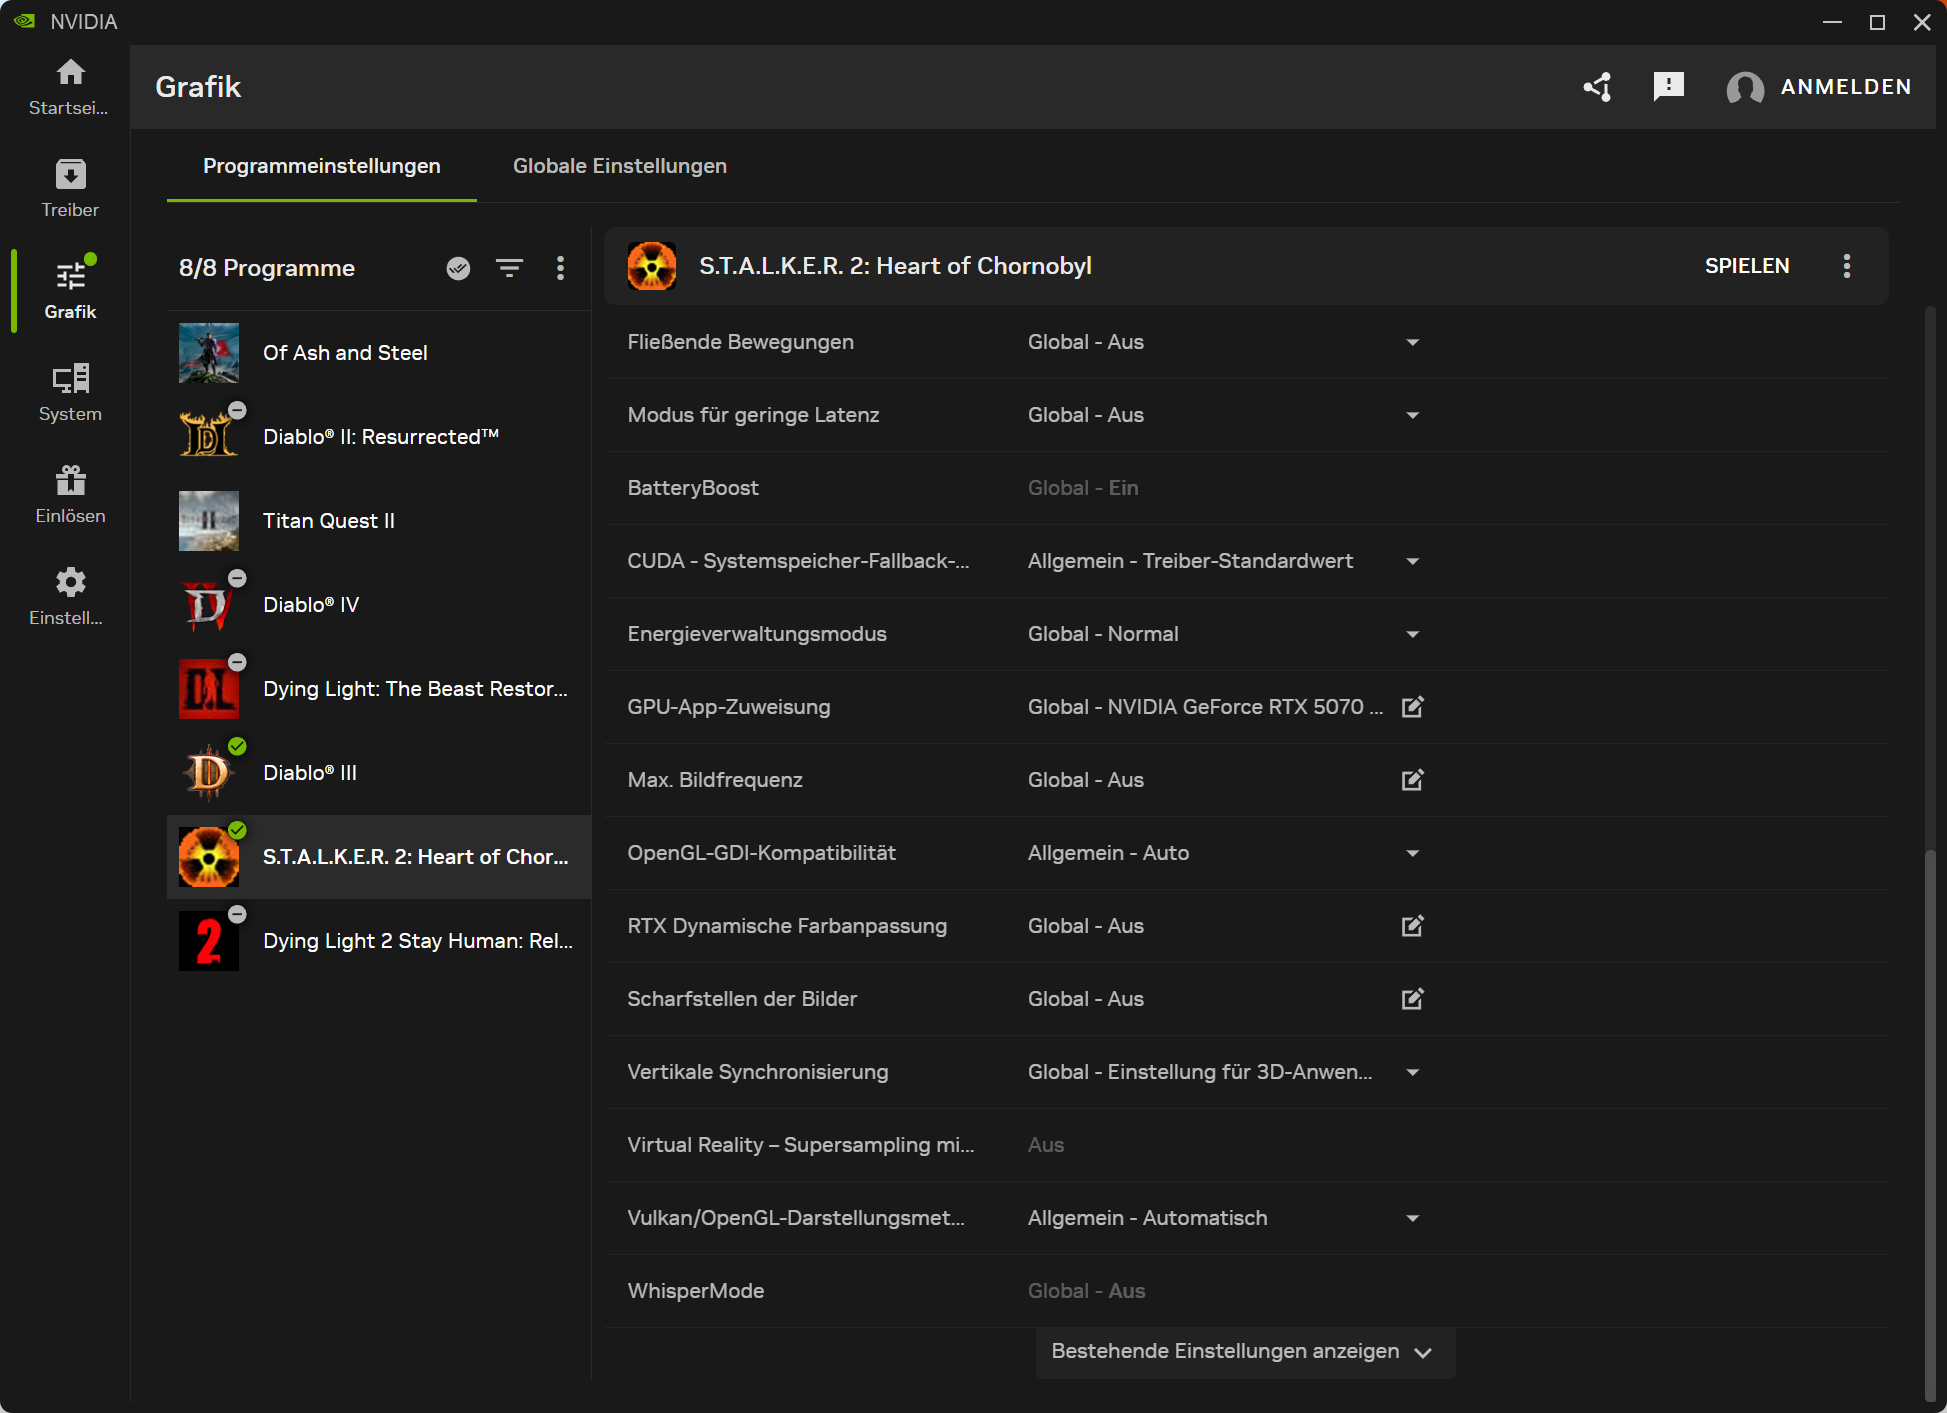Screen dimensions: 1947x1413
Task: Click ANMELDEN to sign in
Action: click(x=1846, y=87)
